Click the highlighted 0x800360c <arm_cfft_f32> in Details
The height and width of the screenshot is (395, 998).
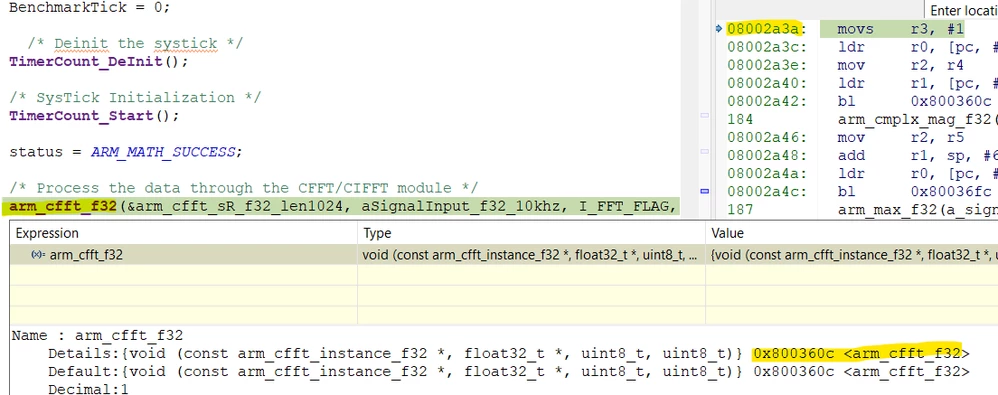click(x=861, y=353)
